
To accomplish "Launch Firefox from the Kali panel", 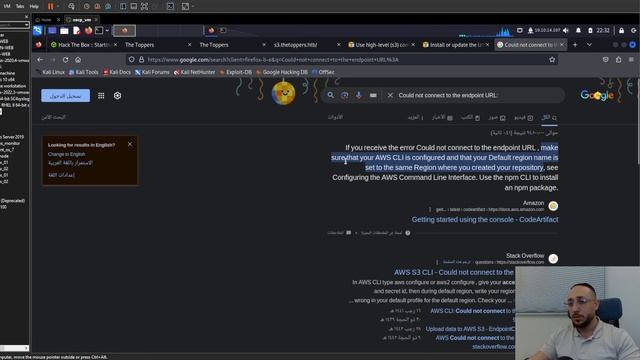I will (88, 31).
